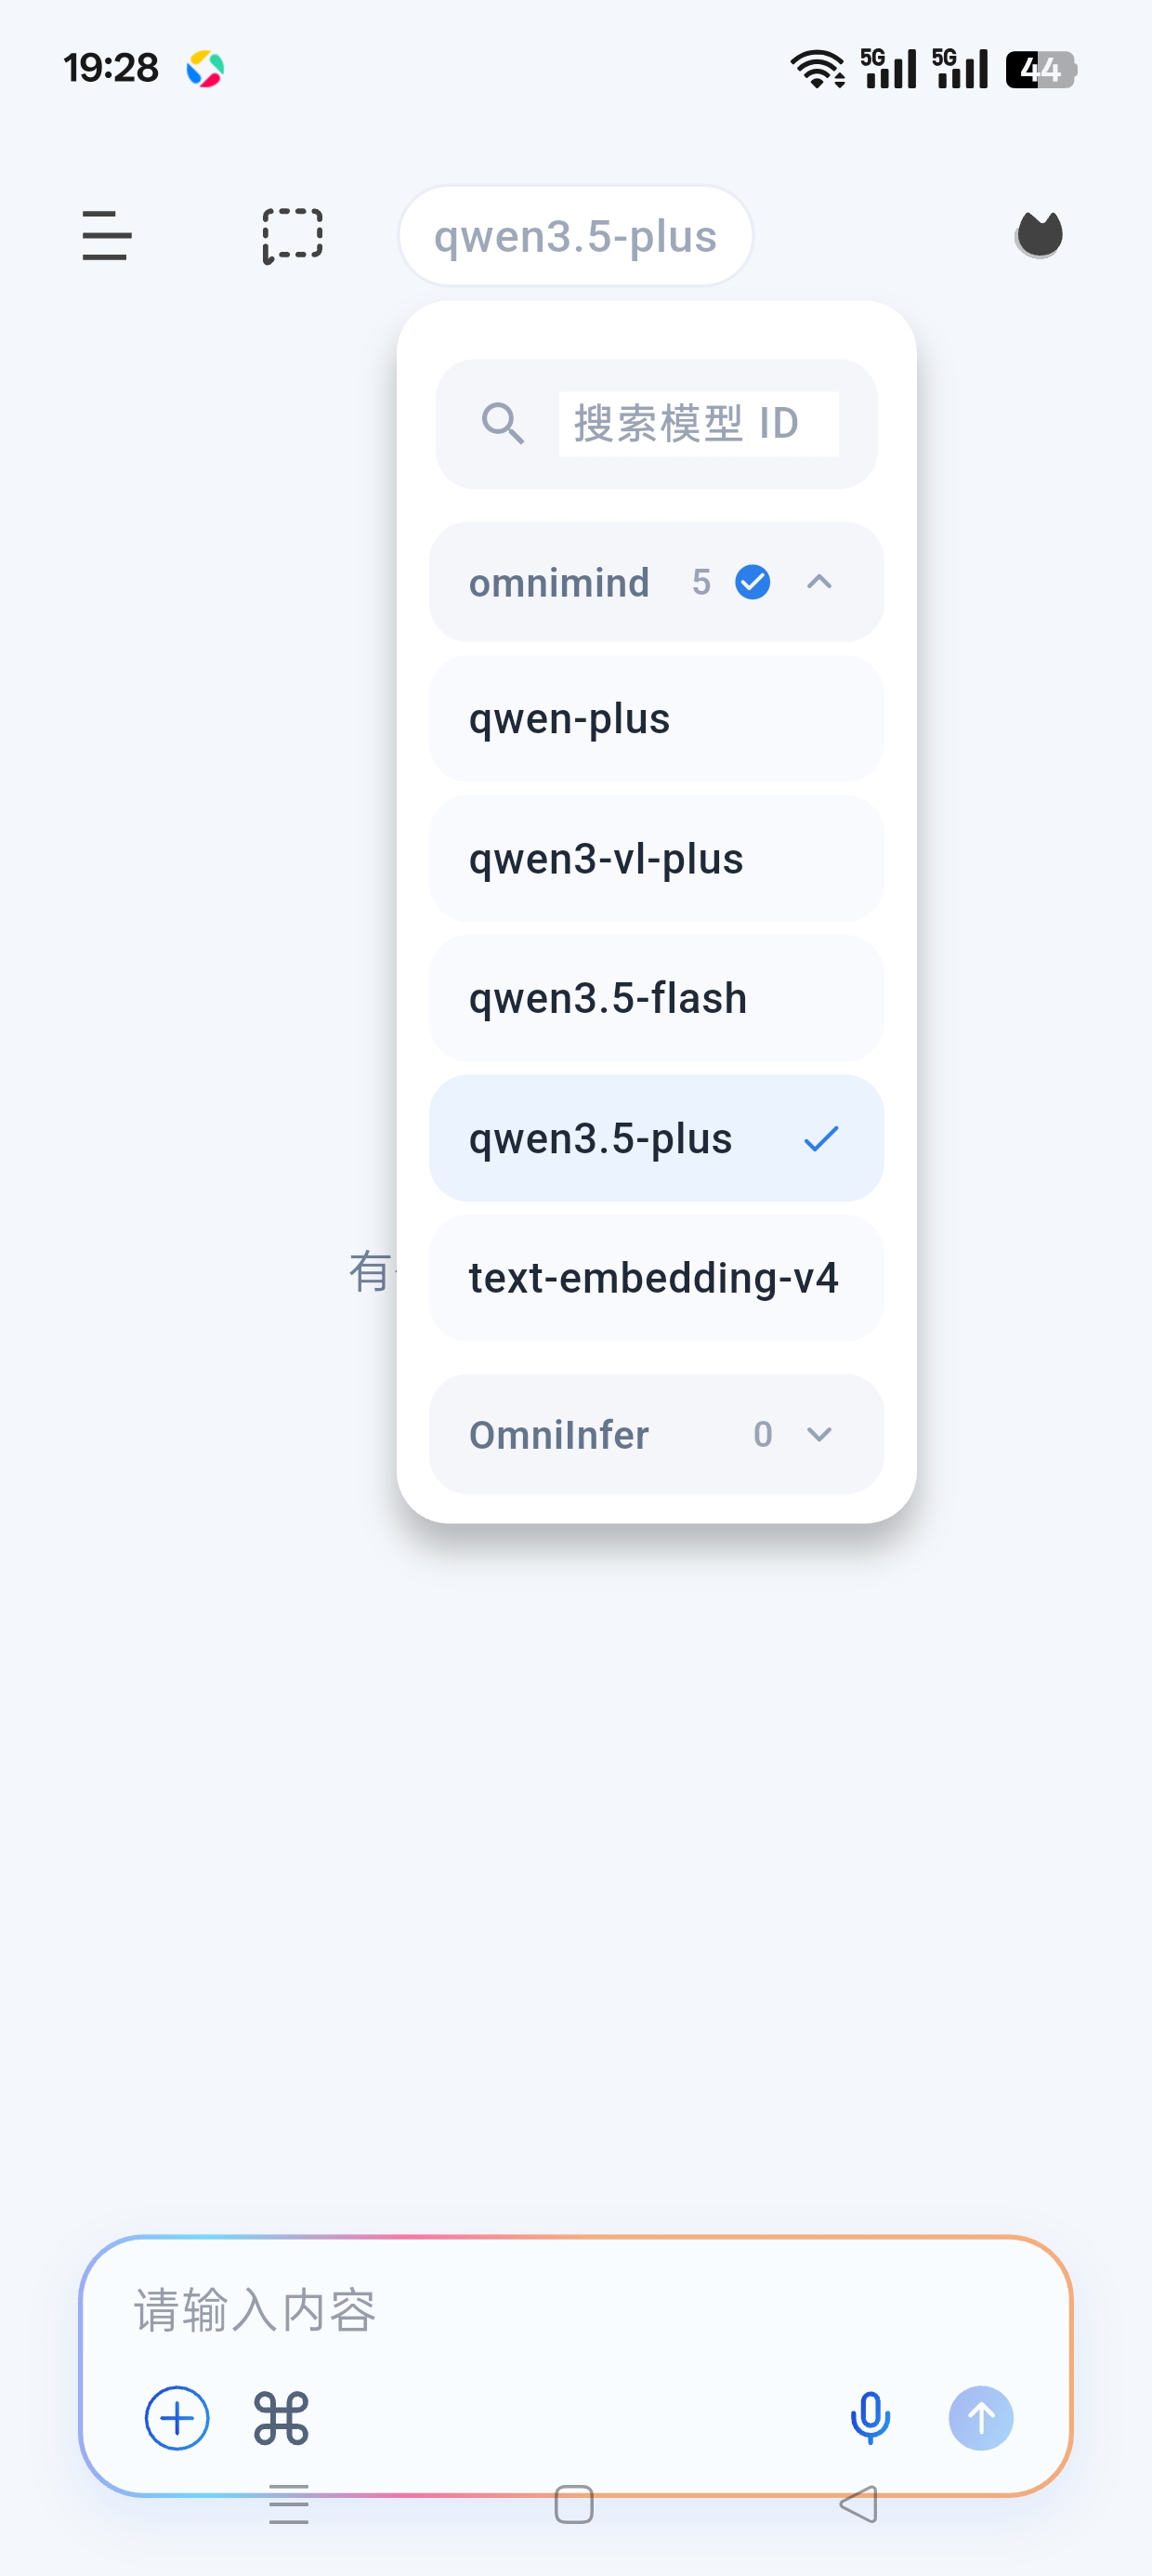Collapse the omnimind provider group
1152x2576 pixels.
pos(819,582)
